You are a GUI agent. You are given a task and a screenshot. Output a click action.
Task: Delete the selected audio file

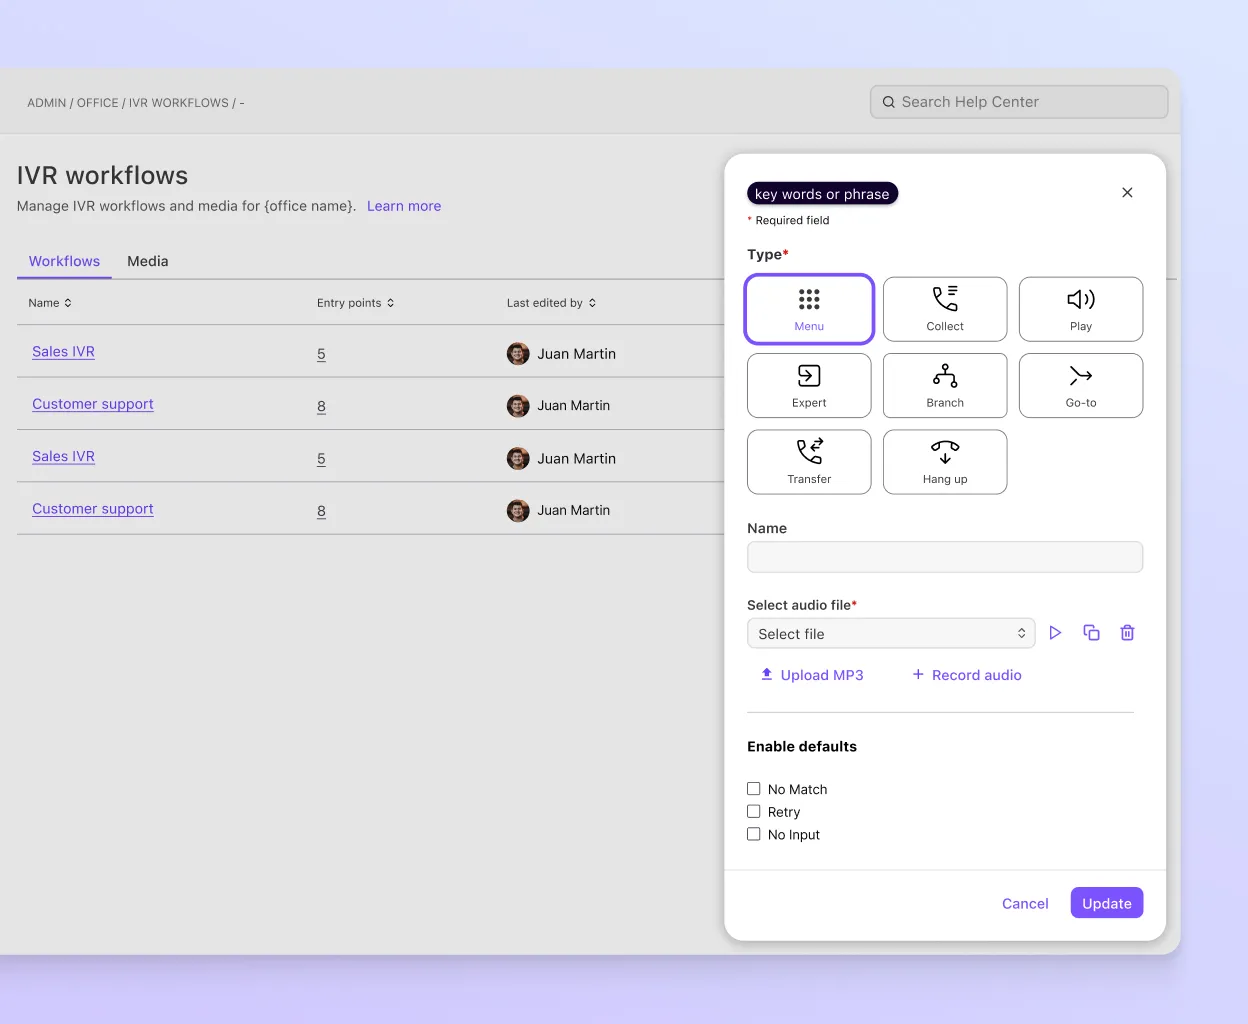[x=1127, y=633]
